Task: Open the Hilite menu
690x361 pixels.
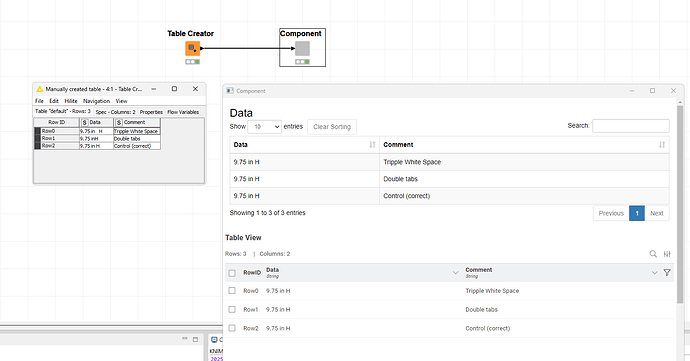Action: [71, 101]
